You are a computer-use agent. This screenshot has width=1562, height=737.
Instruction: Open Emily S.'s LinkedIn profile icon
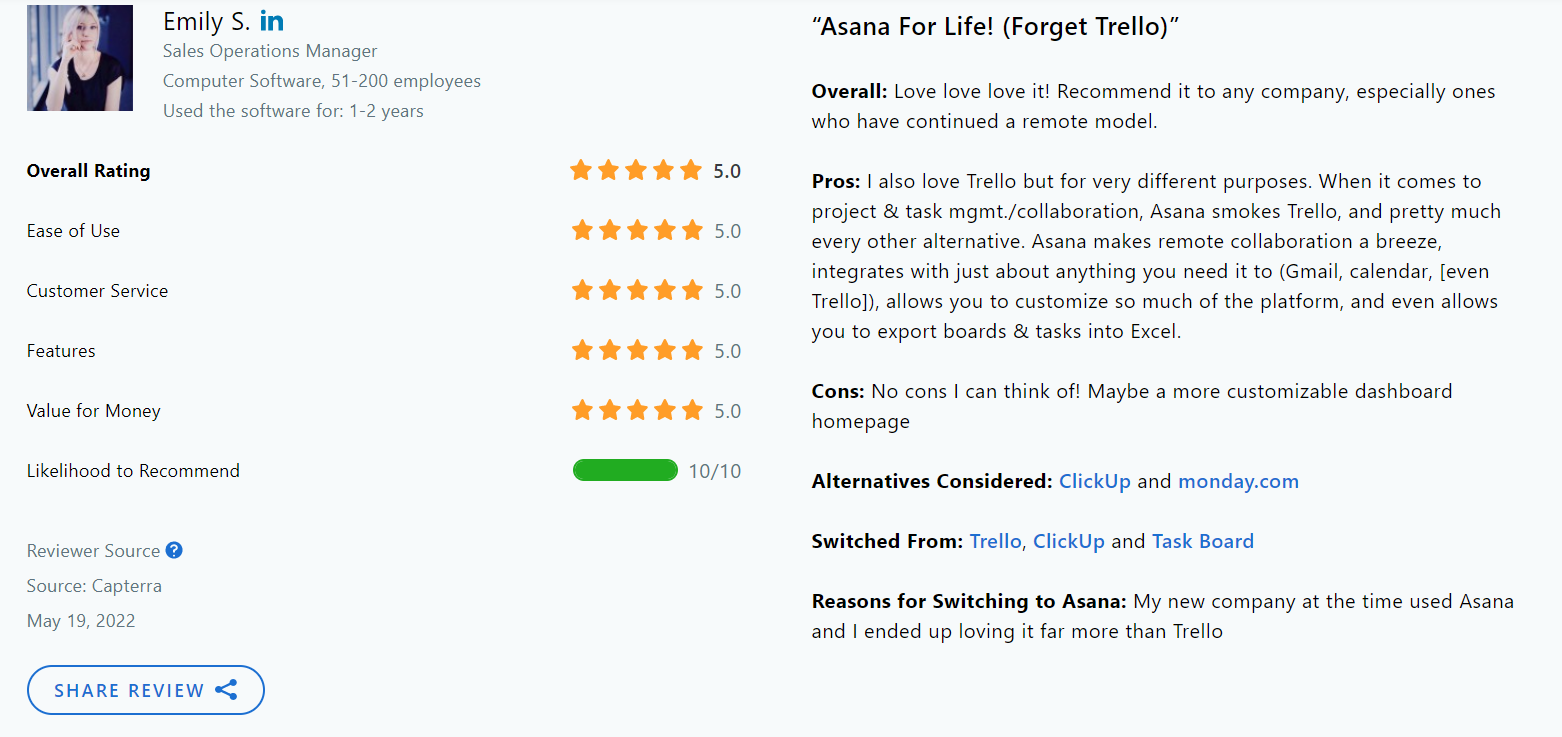pos(270,19)
